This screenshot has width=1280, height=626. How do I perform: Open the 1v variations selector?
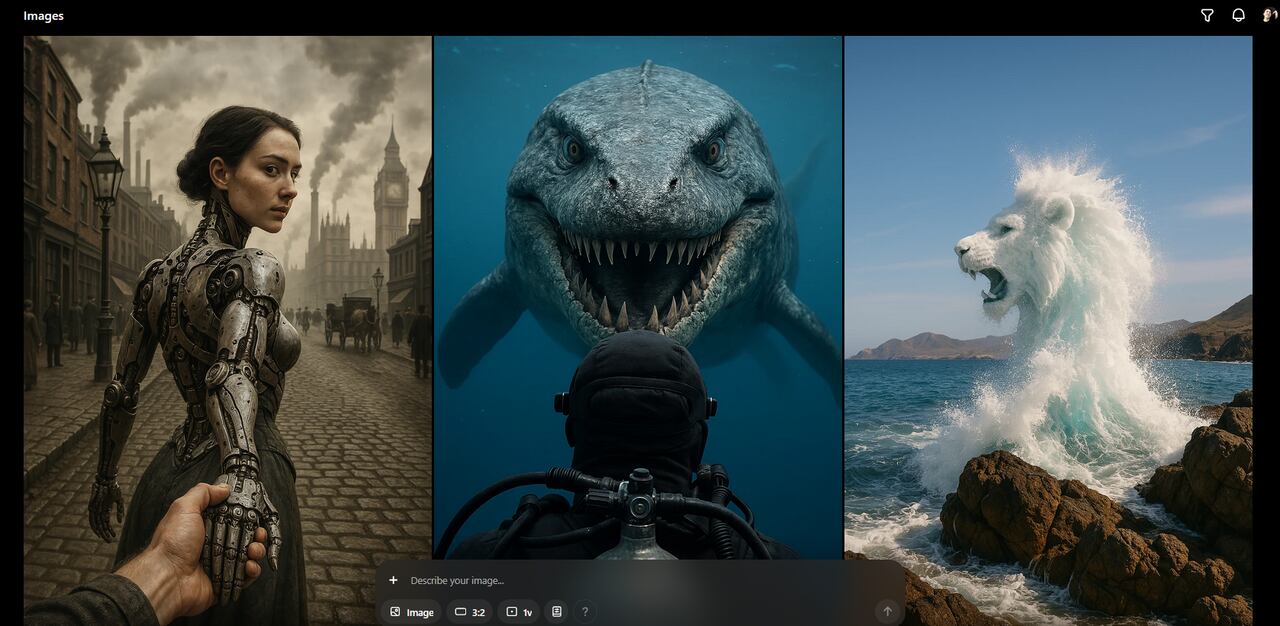click(x=519, y=612)
